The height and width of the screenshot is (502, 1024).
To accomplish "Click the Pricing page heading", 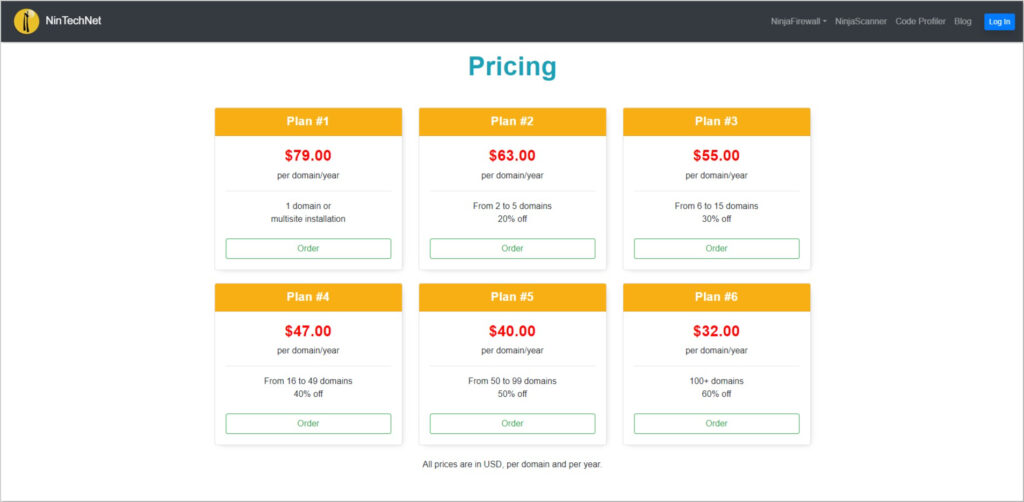I will pos(513,67).
